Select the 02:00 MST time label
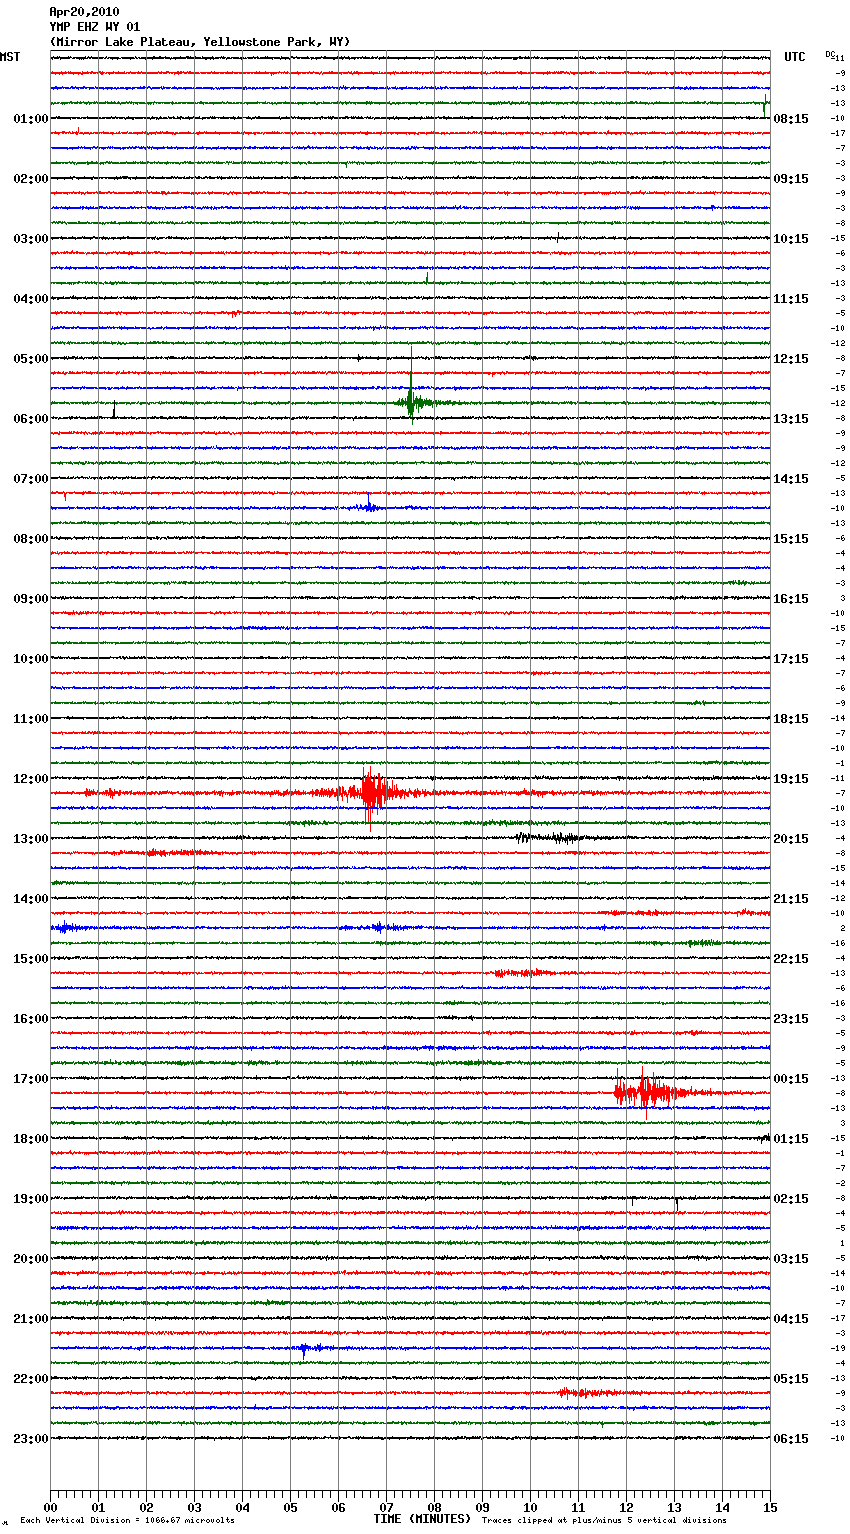This screenshot has width=850, height=1534. (31, 179)
